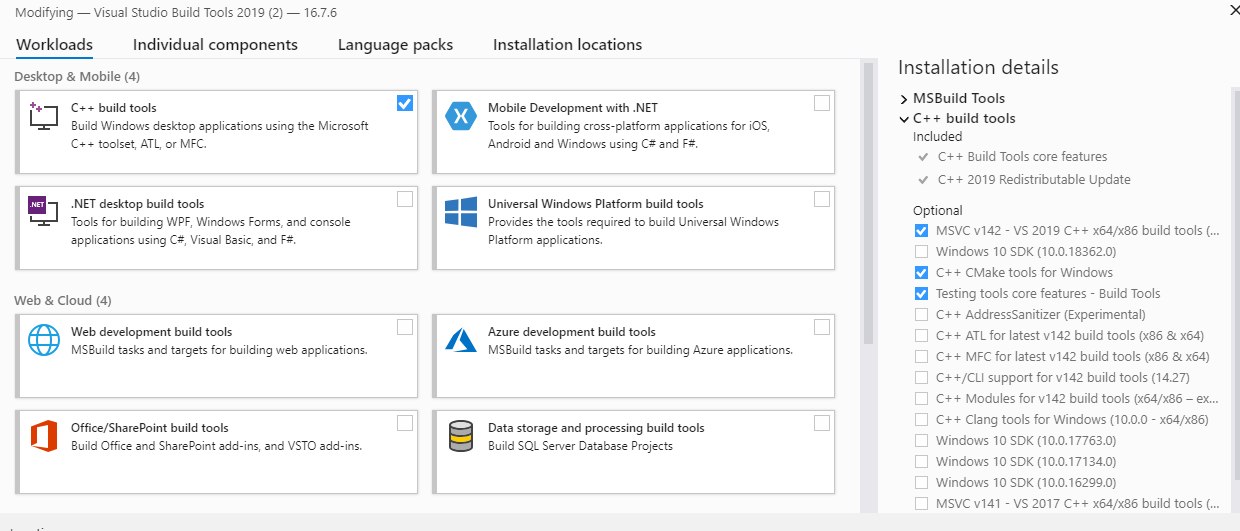The height and width of the screenshot is (531, 1240).
Task: Check C++ ATL for latest v142 build tools
Action: [x=921, y=336]
